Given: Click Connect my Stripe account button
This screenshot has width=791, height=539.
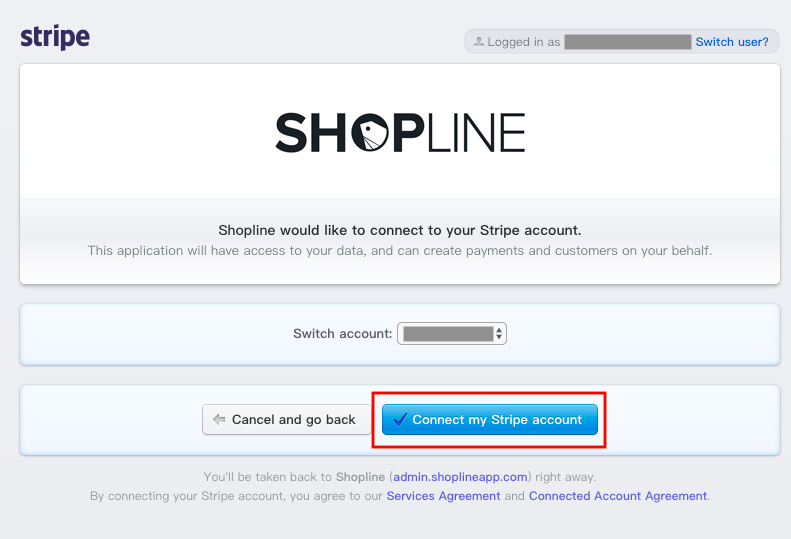Looking at the screenshot, I should 490,419.
